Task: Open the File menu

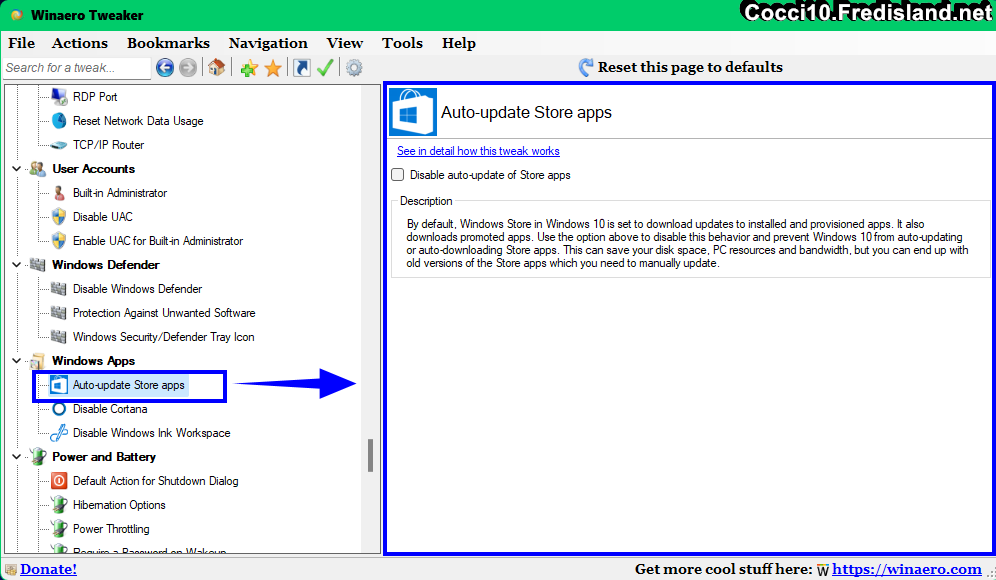Action: (22, 43)
